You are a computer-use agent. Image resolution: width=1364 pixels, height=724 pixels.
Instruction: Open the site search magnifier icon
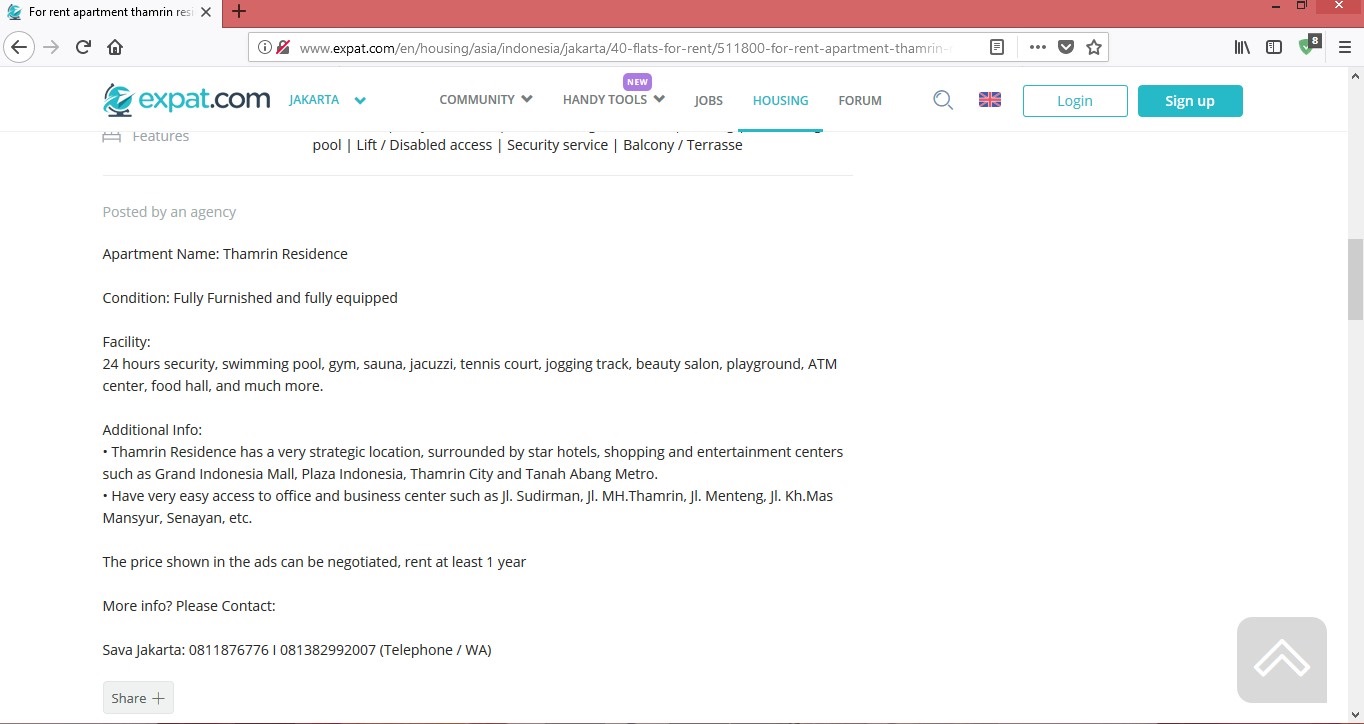click(x=942, y=100)
